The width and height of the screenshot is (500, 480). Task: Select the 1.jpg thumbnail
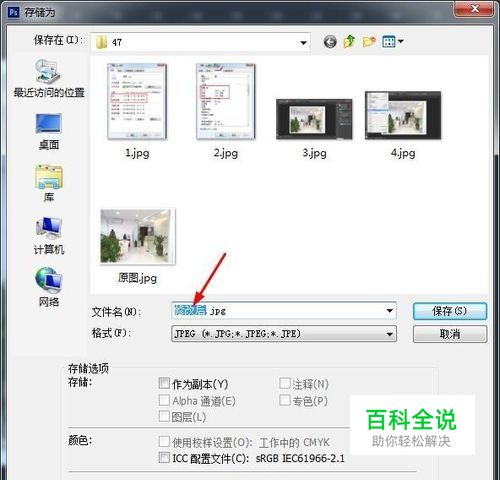pos(137,101)
